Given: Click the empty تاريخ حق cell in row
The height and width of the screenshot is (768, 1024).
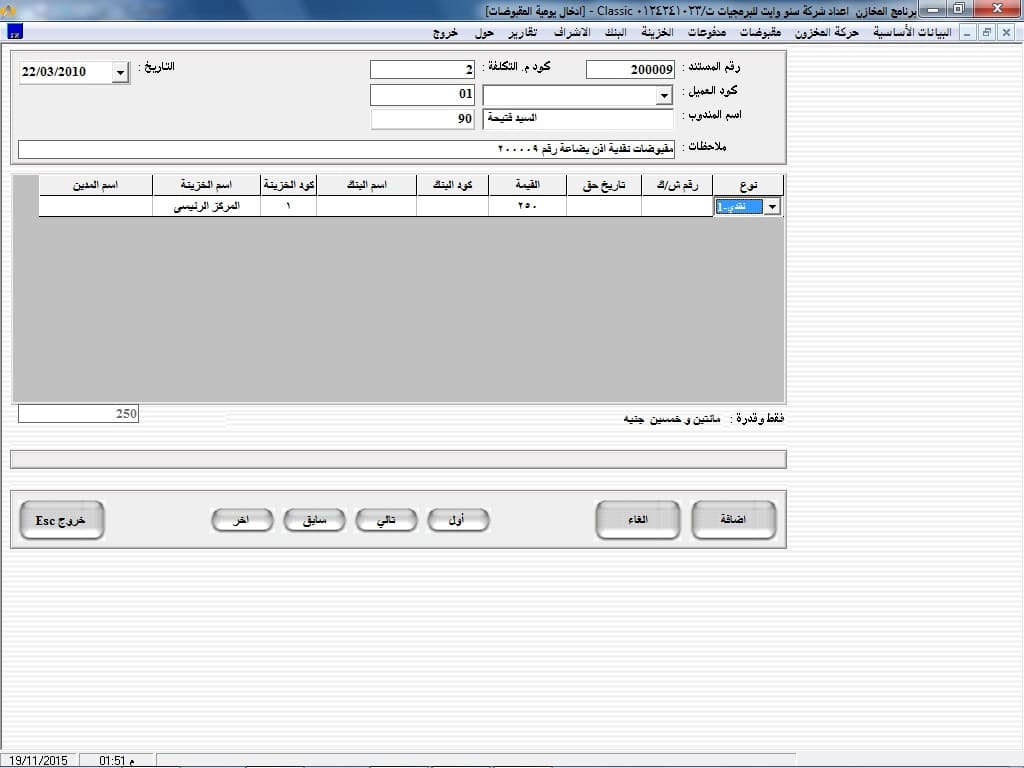Looking at the screenshot, I should click(603, 206).
